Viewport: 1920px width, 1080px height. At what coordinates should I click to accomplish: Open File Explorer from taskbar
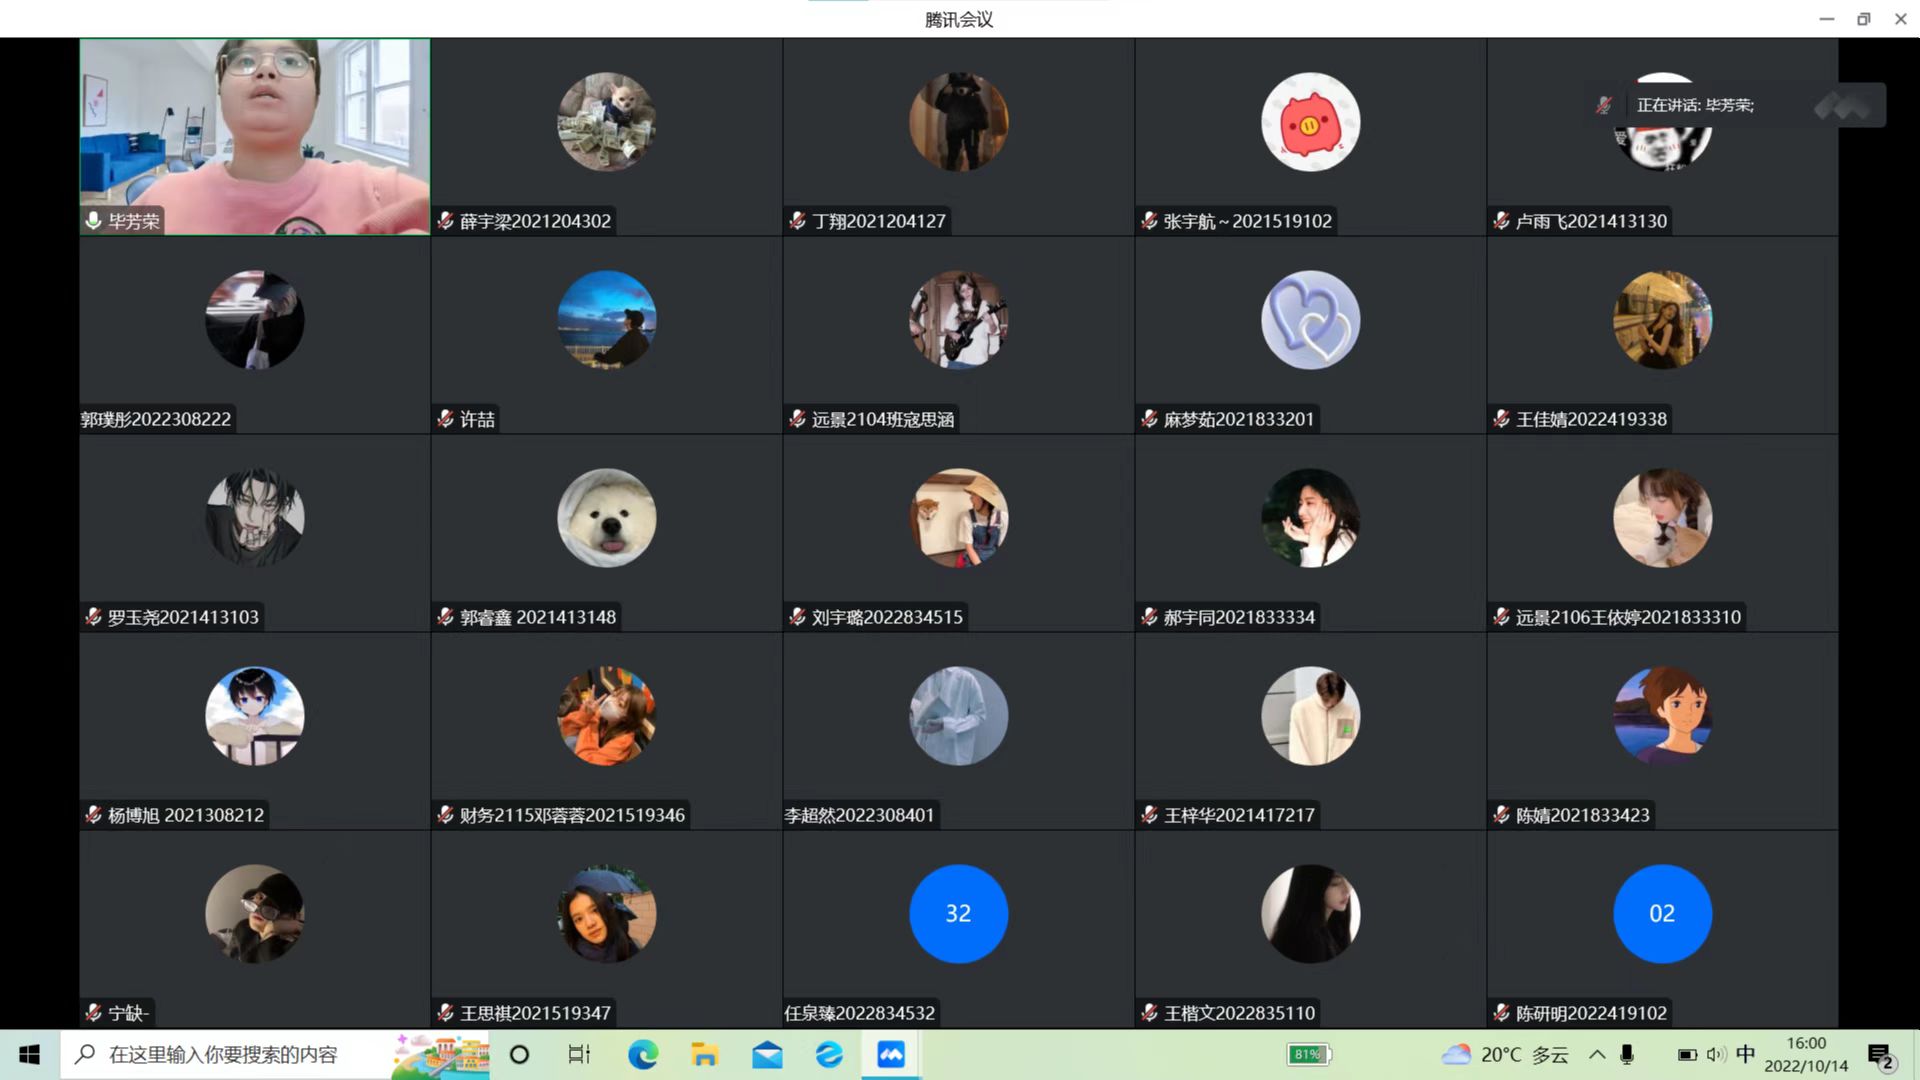pyautogui.click(x=705, y=1054)
